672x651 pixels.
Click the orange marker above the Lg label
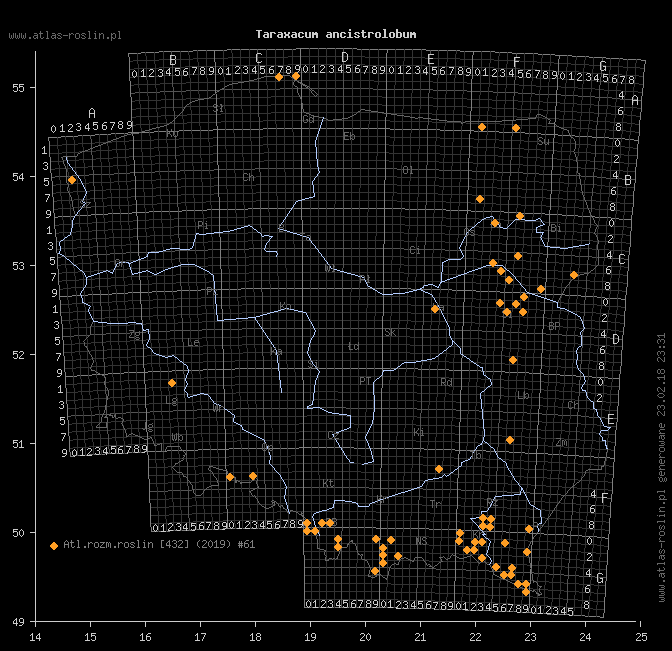(172, 383)
